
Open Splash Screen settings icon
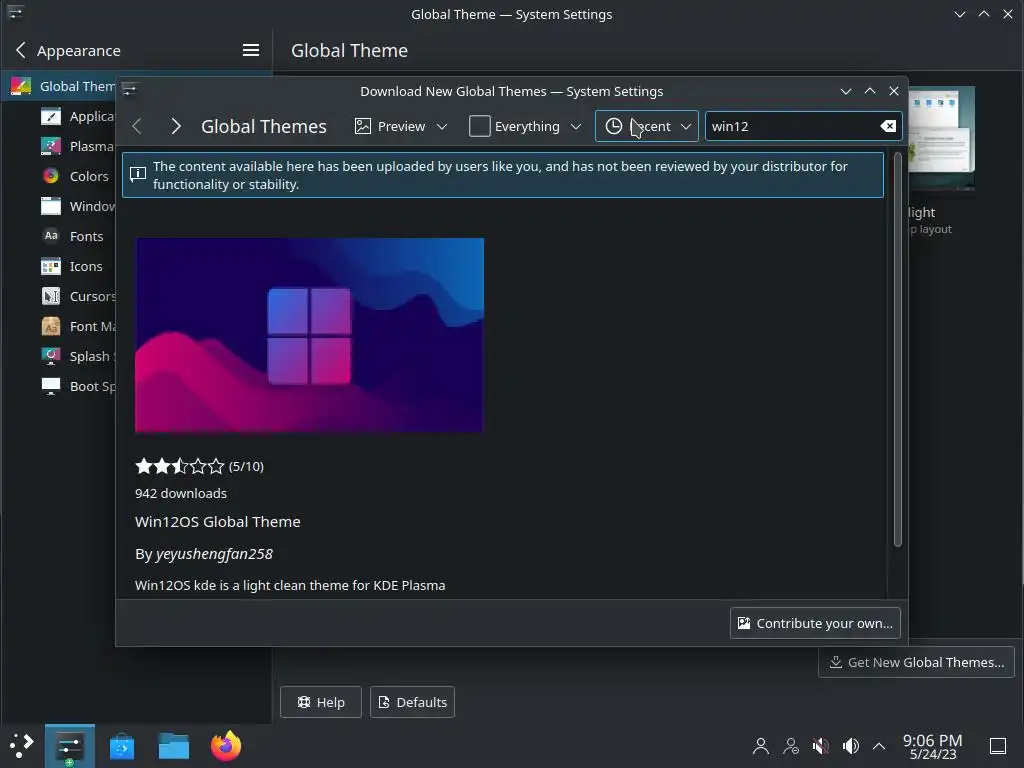(51, 357)
